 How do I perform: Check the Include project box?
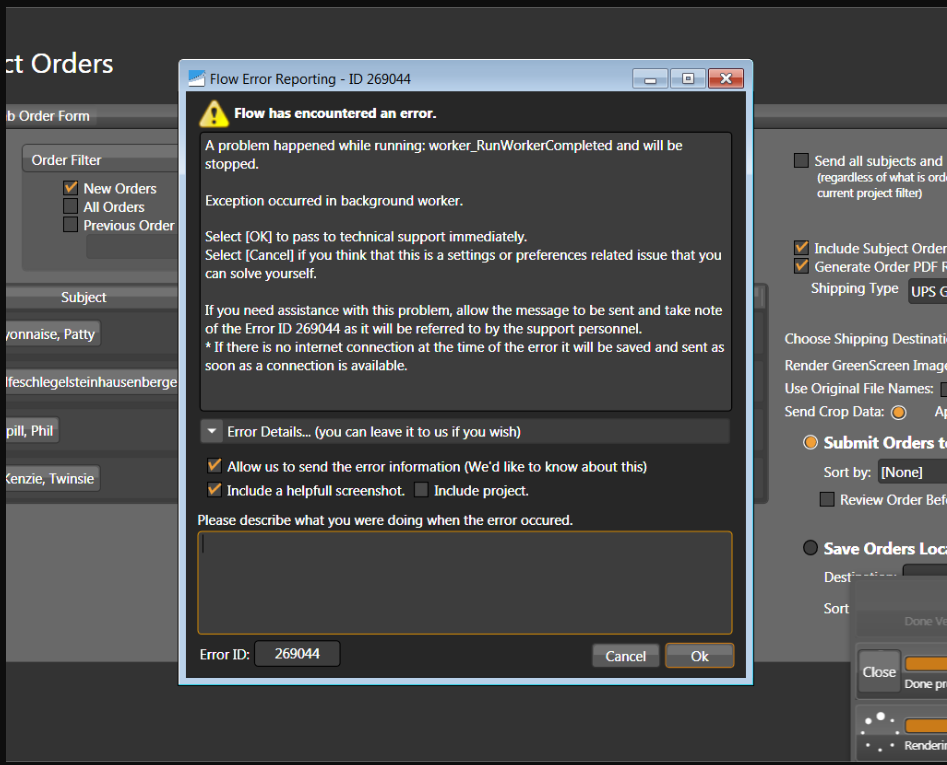[x=422, y=490]
